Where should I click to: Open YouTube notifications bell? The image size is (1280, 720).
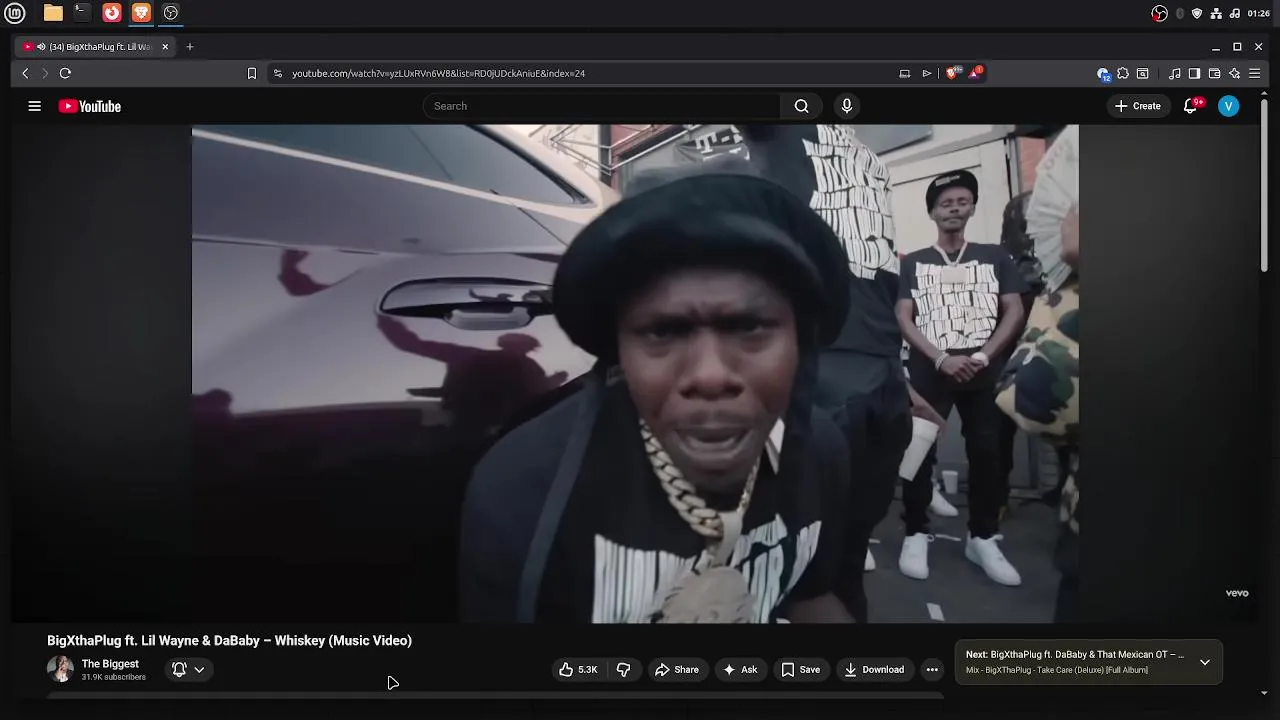pos(1190,106)
